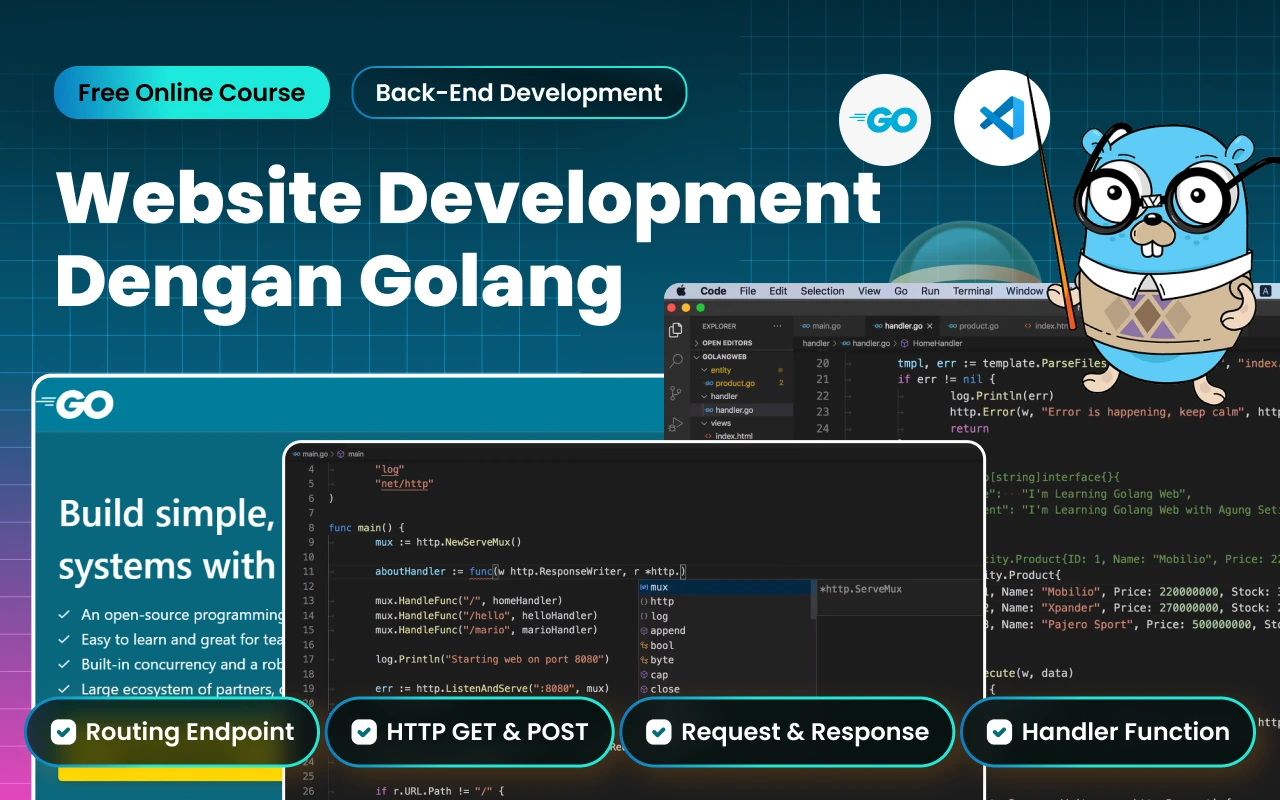Open the Source Control icon
1280x800 pixels.
pyautogui.click(x=674, y=393)
